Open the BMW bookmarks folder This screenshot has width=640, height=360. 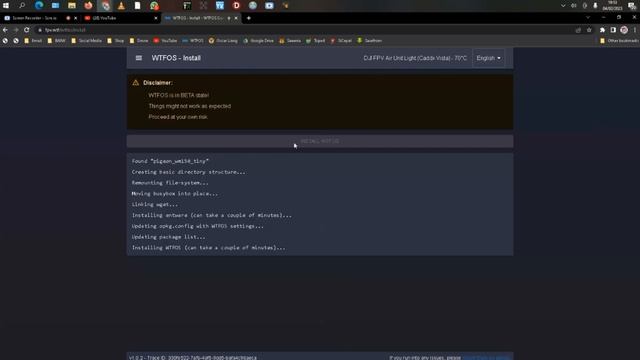56,41
